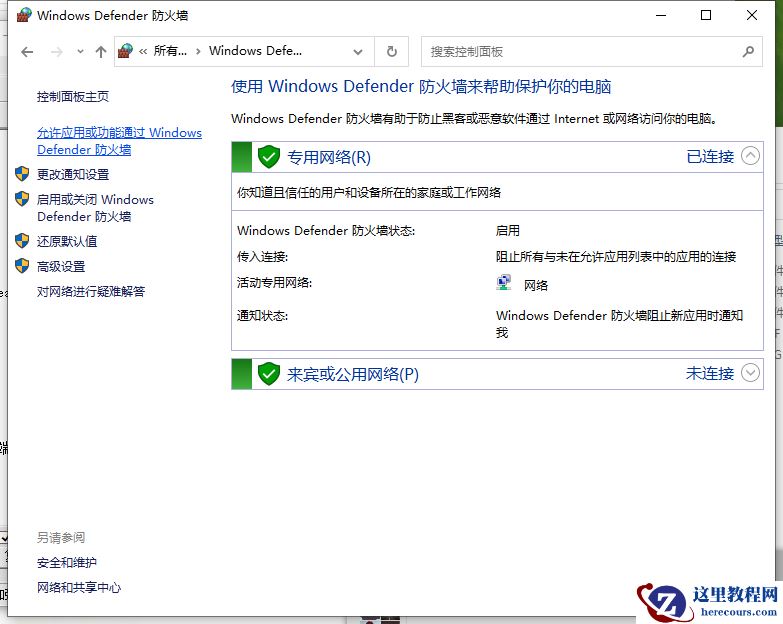Image resolution: width=783 pixels, height=624 pixels.
Task: Open 网络和共享中心 link
Action: pos(79,588)
